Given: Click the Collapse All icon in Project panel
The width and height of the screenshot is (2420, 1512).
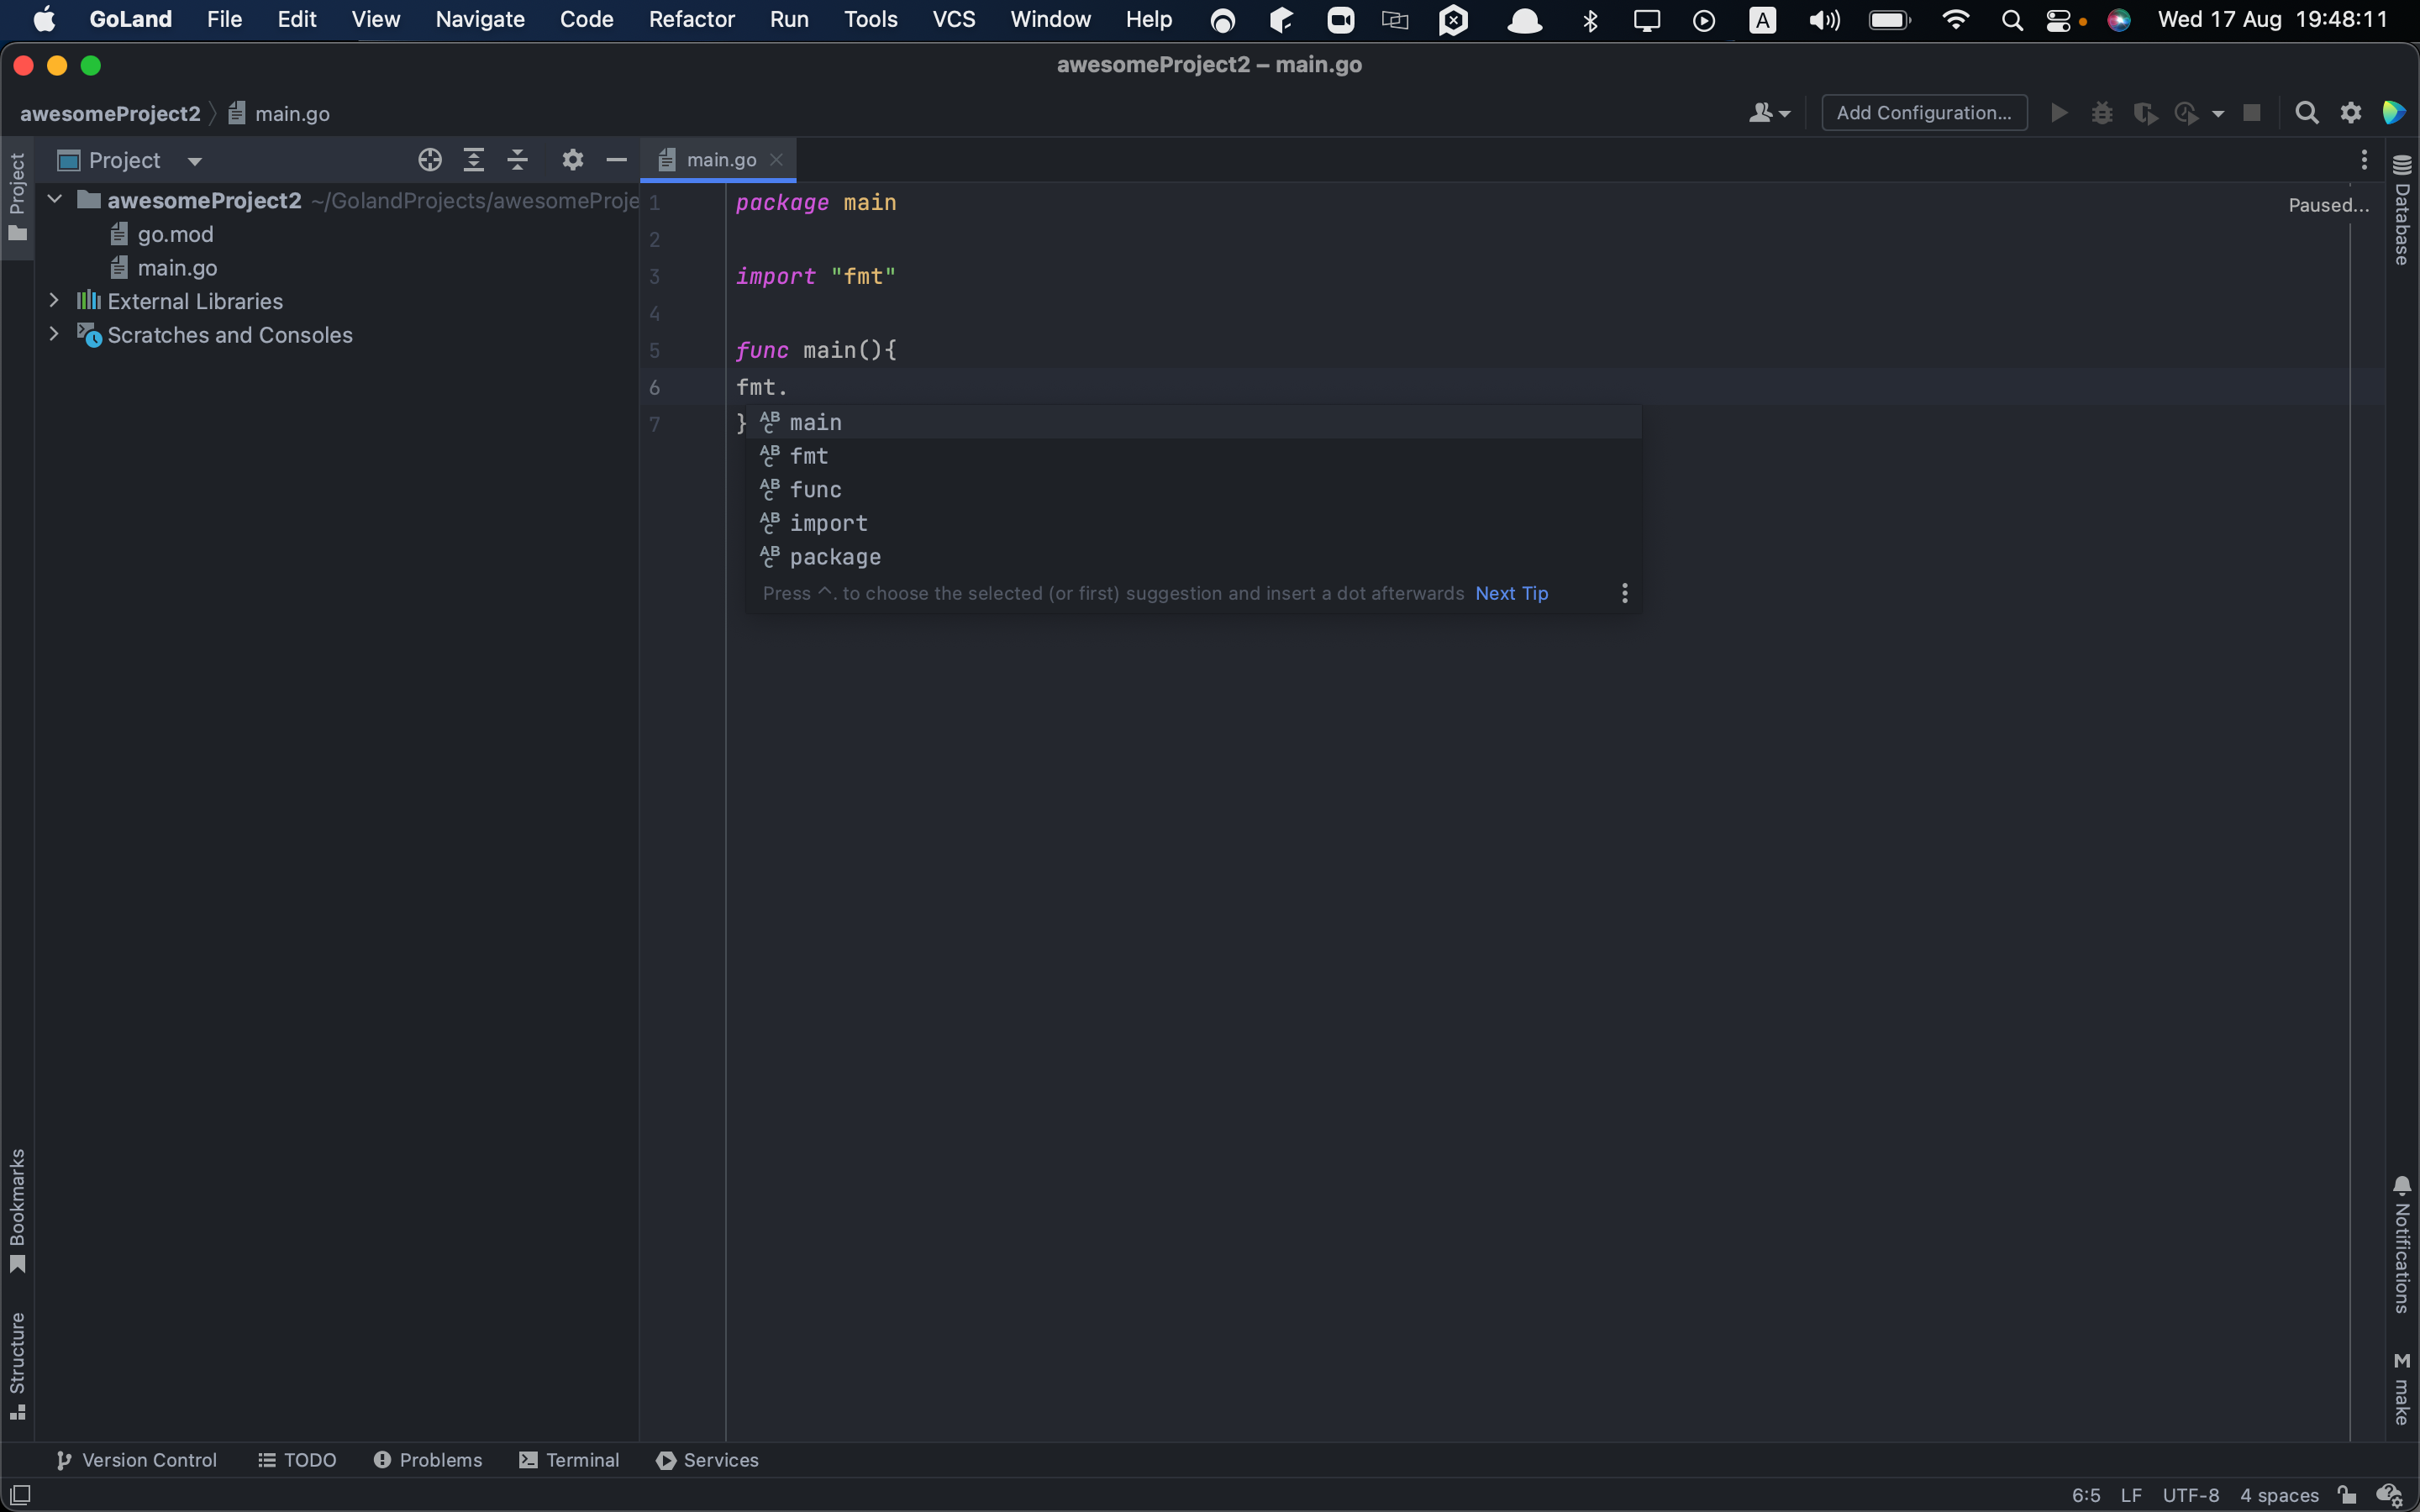Looking at the screenshot, I should click(x=517, y=160).
